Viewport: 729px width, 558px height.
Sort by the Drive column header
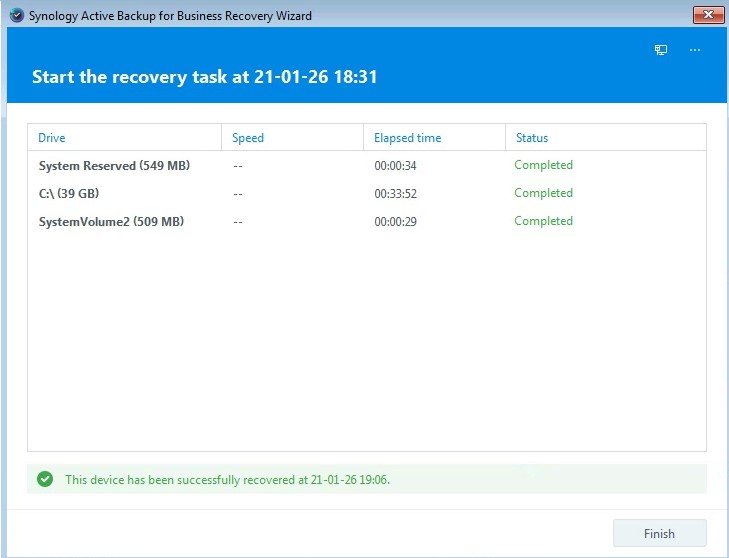[125, 138]
